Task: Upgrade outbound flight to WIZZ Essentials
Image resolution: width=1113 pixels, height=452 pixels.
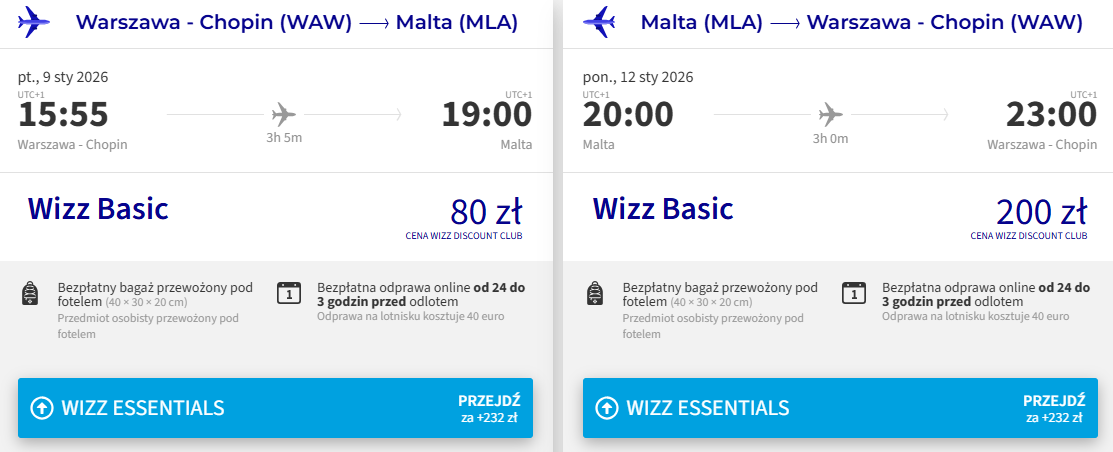Action: point(275,408)
